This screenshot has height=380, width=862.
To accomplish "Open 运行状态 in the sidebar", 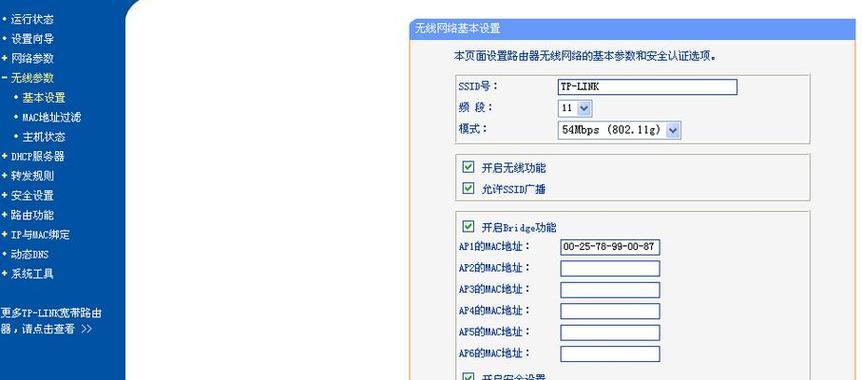I will (x=32, y=19).
